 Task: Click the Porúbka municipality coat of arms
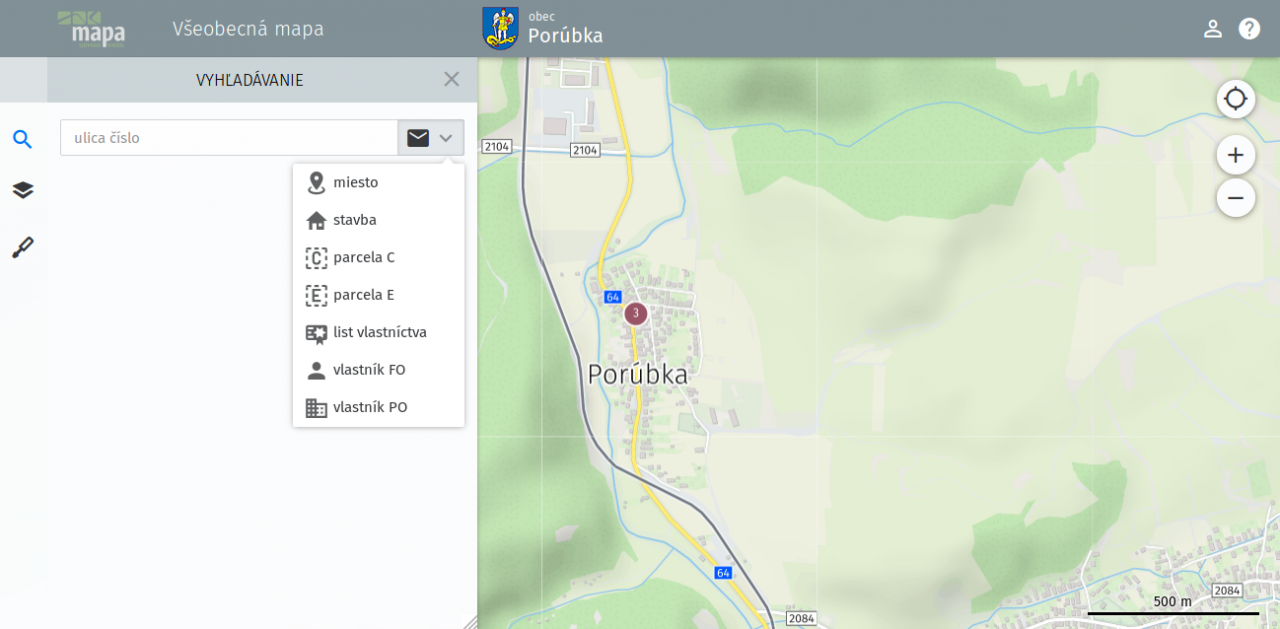point(500,28)
